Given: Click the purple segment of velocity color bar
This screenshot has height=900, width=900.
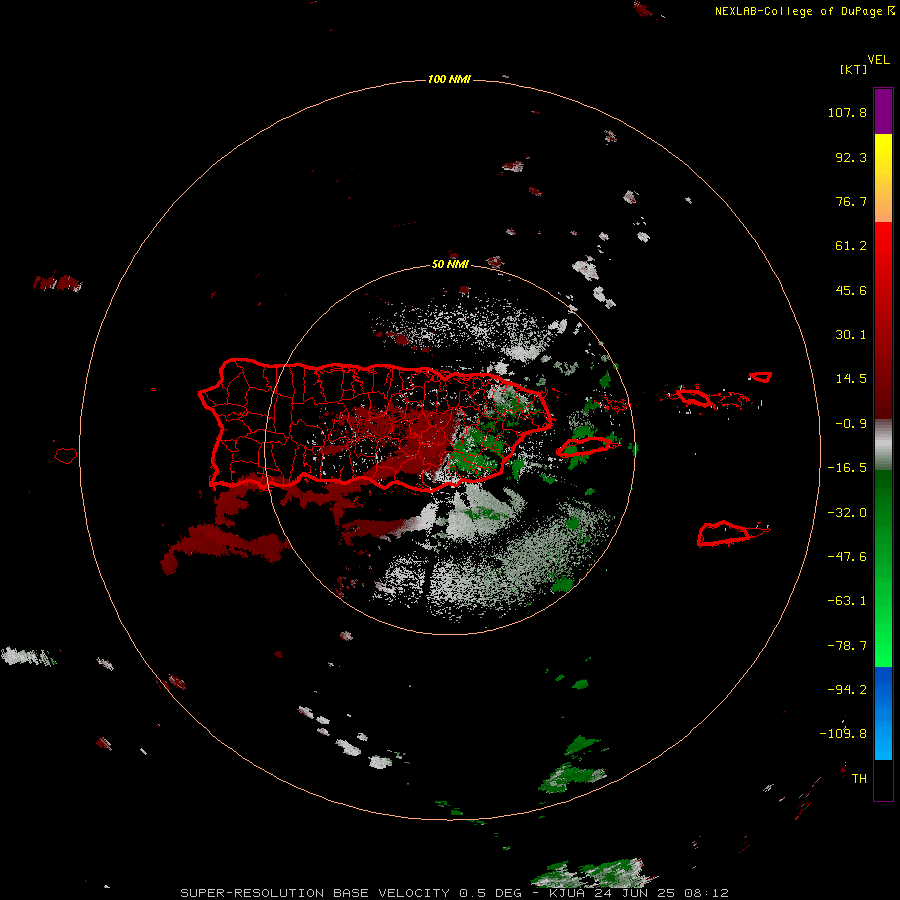Looking at the screenshot, I should click(x=883, y=112).
